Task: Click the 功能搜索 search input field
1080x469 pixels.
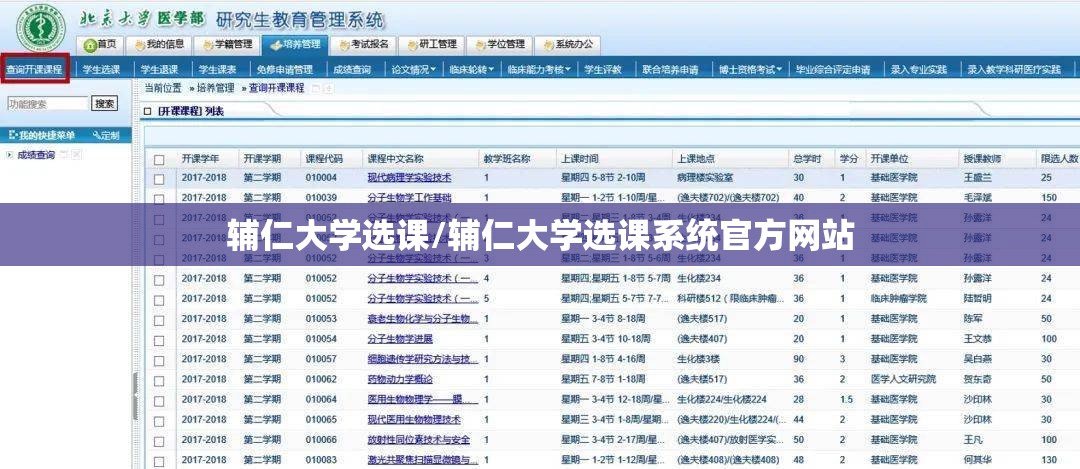Action: (48, 103)
